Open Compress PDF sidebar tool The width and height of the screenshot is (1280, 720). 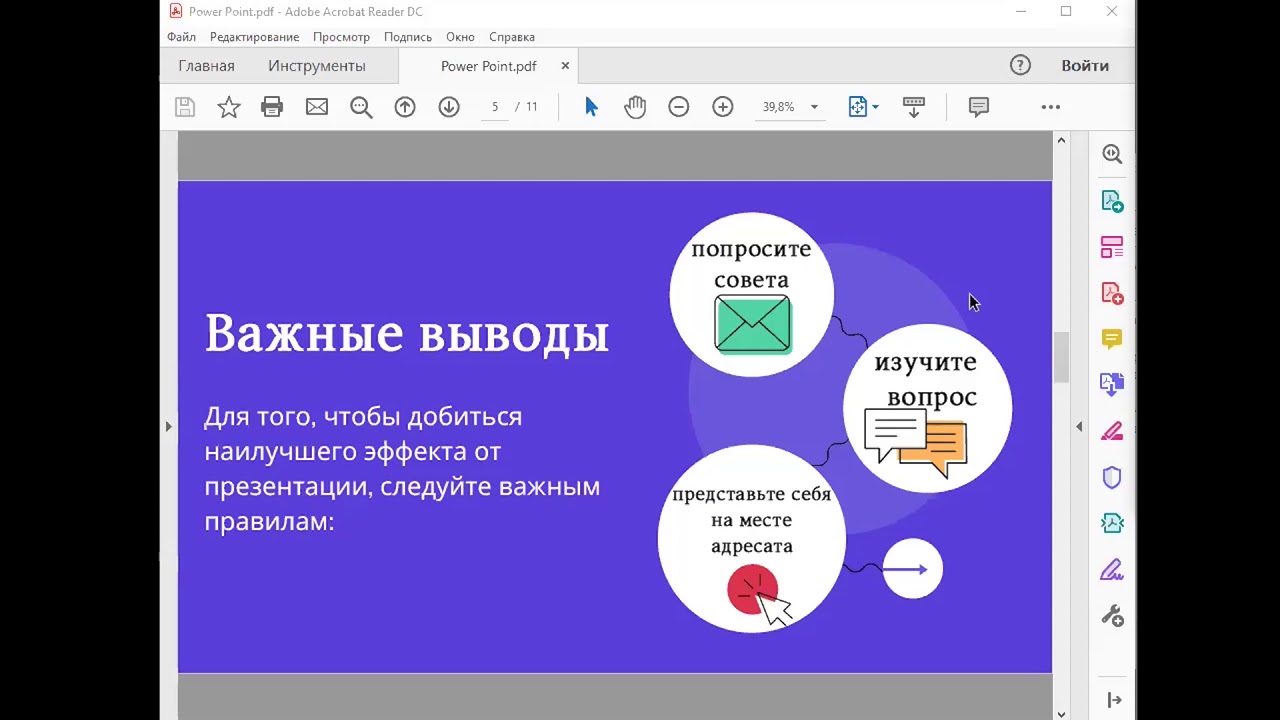pos(1112,523)
